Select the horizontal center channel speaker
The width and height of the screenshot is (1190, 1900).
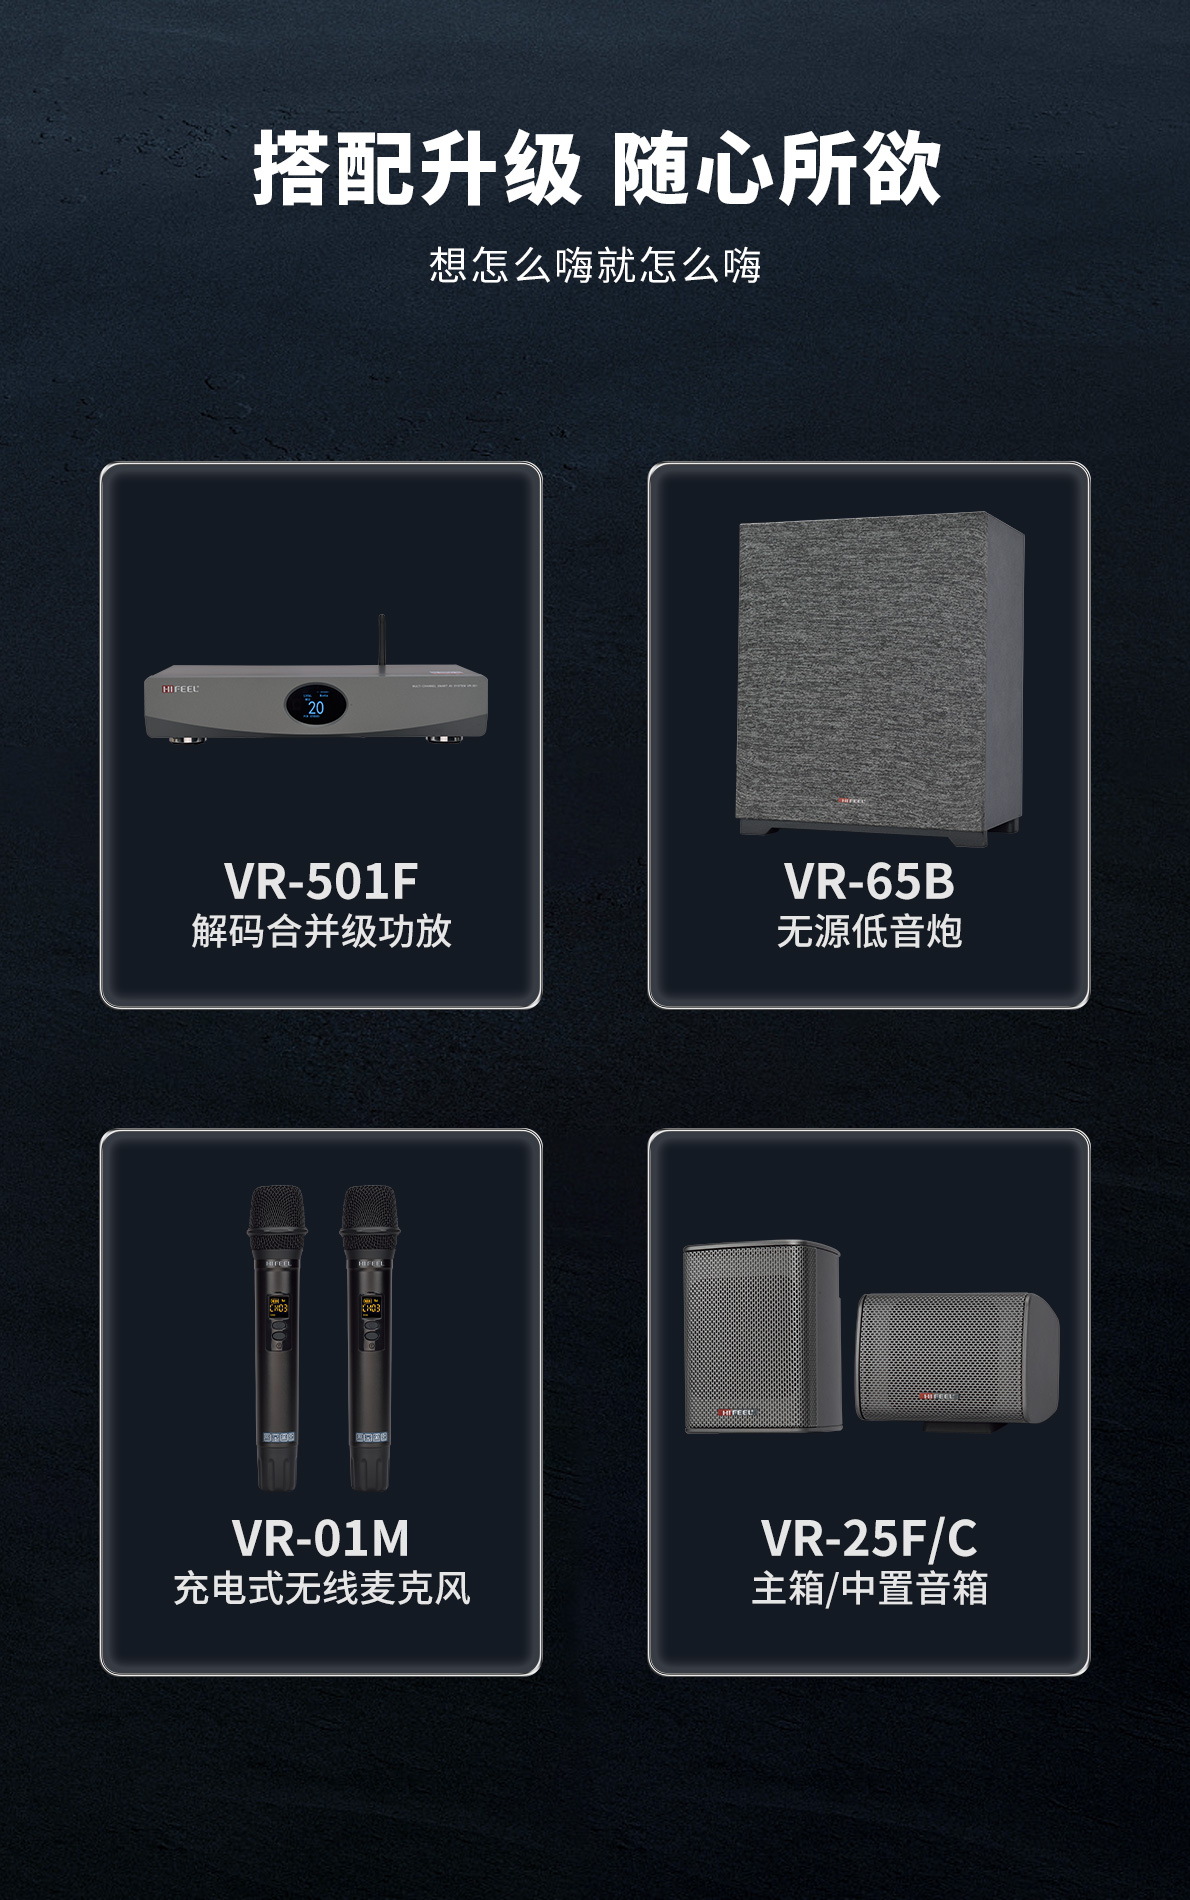pos(957,1358)
